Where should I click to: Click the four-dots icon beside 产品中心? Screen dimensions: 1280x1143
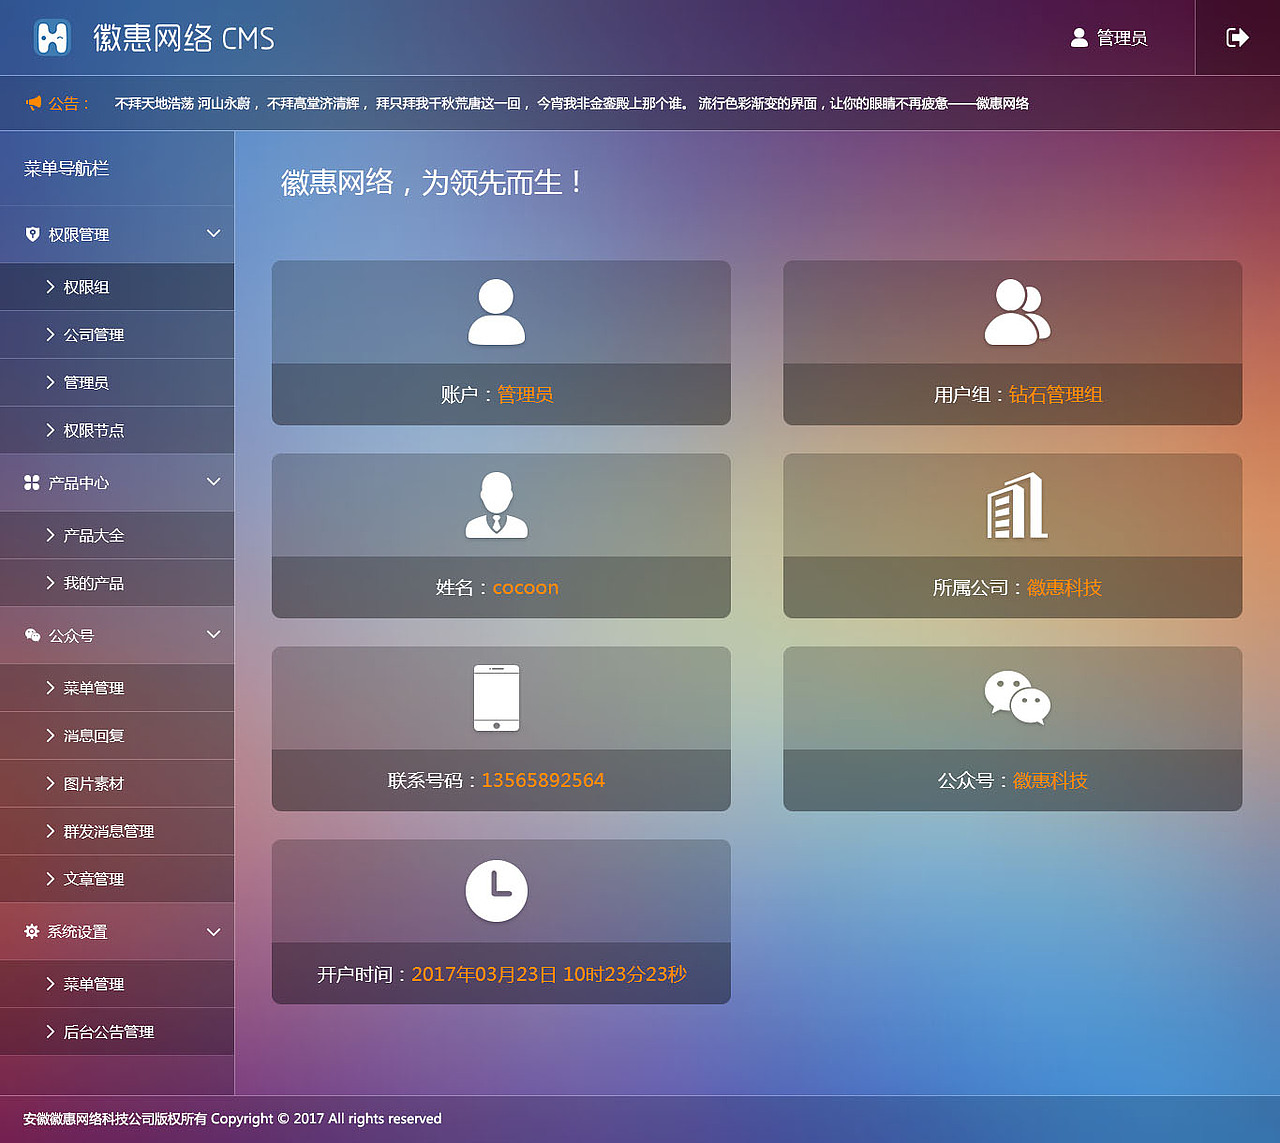pyautogui.click(x=32, y=482)
